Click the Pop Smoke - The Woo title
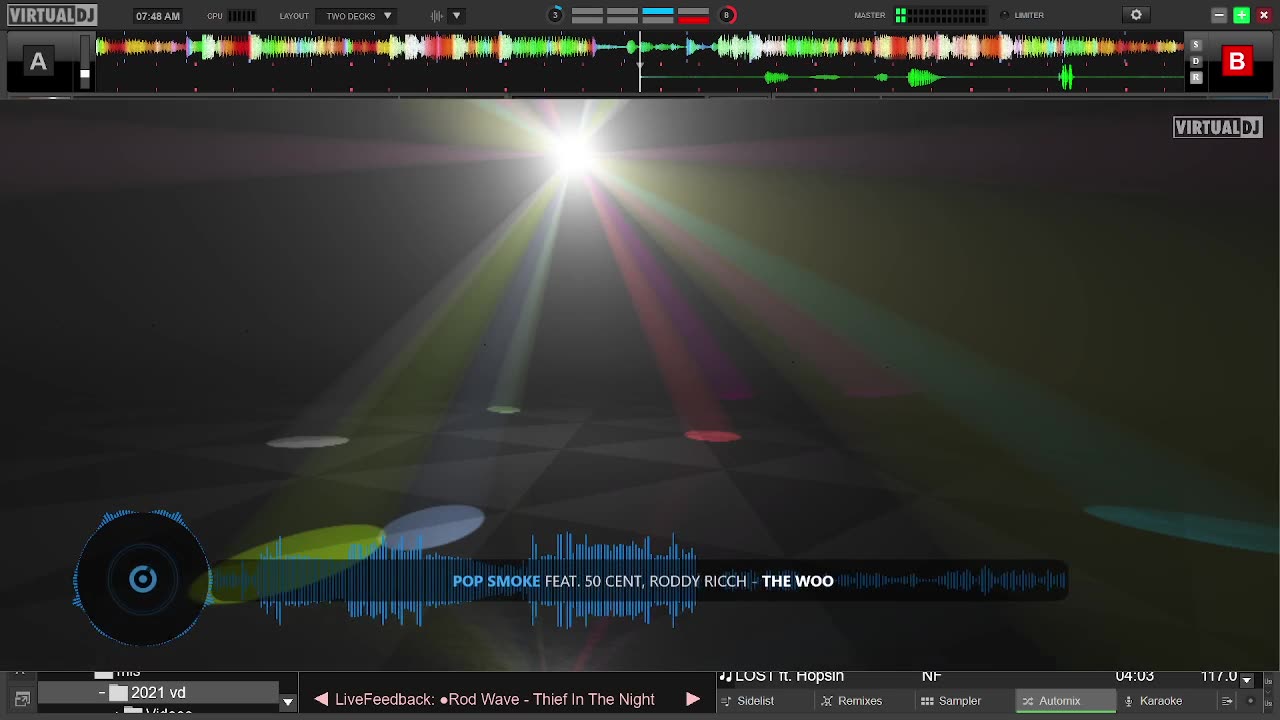The height and width of the screenshot is (720, 1280). (643, 581)
